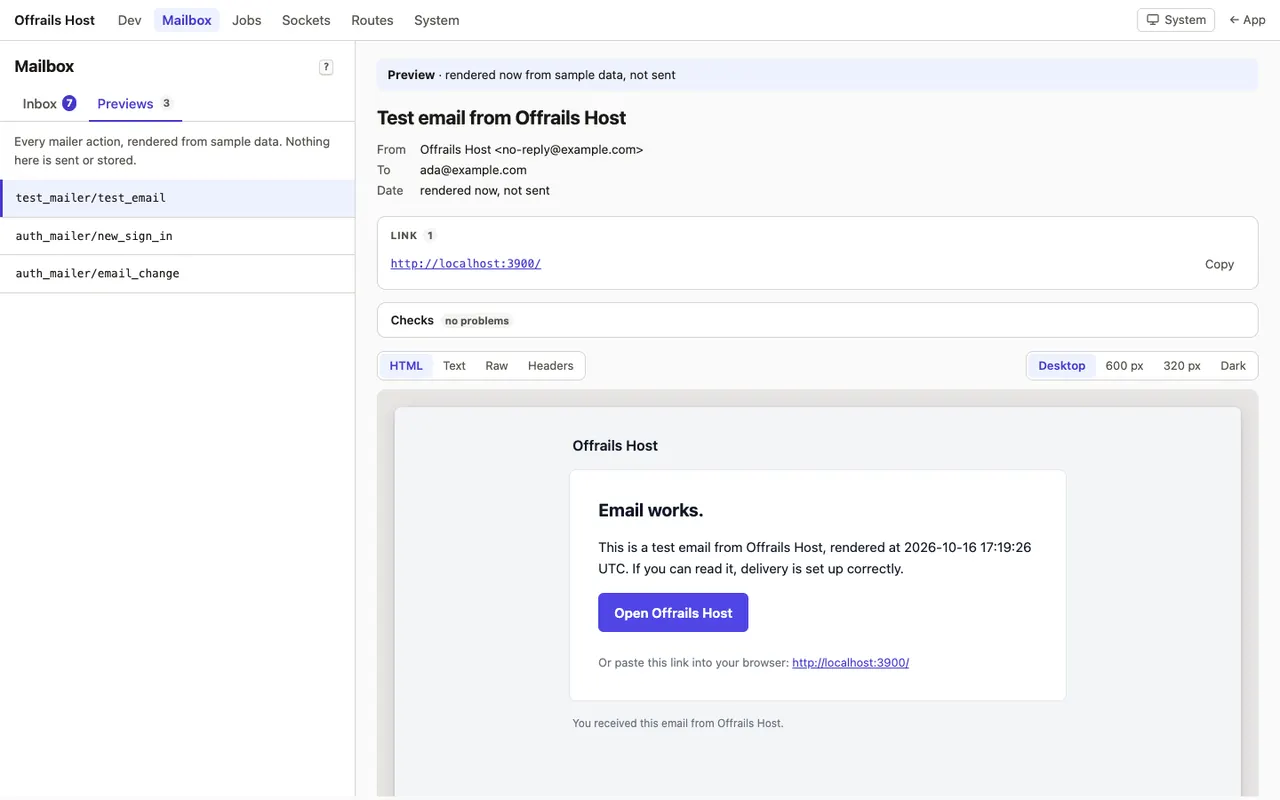
Task: Expand the Checks section
Action: (x=817, y=320)
